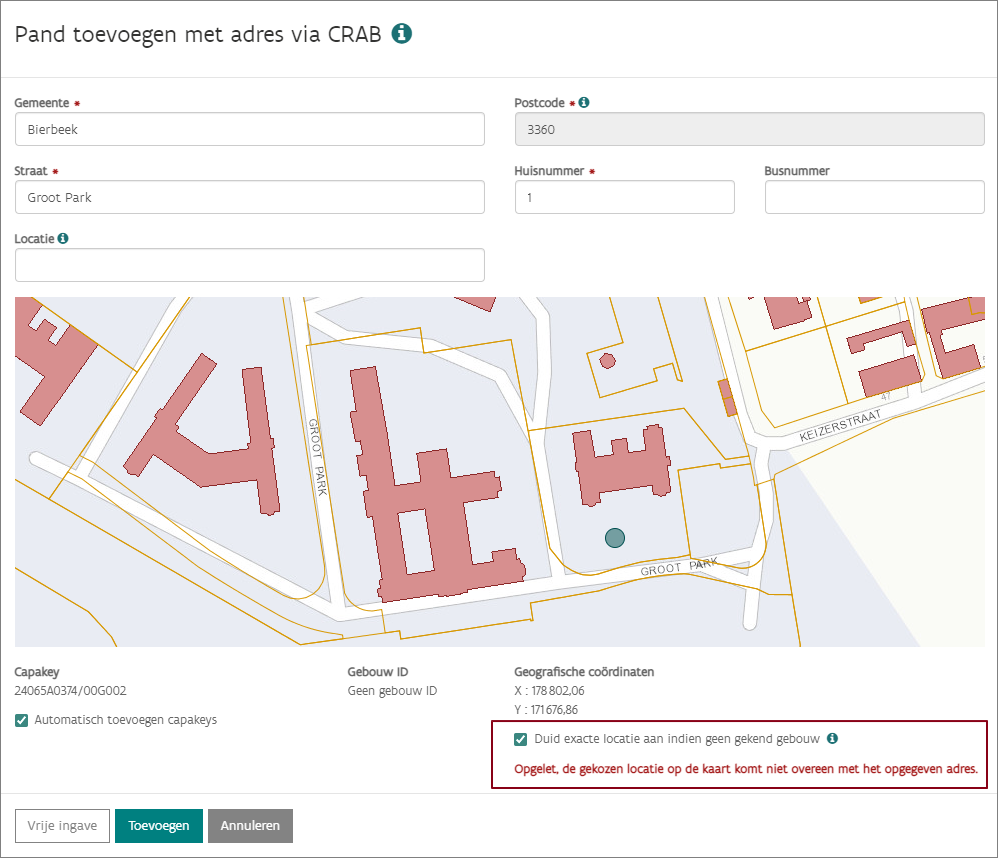Click the Gemeente field containing Bierbeek
Image resolution: width=998 pixels, height=858 pixels.
(250, 129)
